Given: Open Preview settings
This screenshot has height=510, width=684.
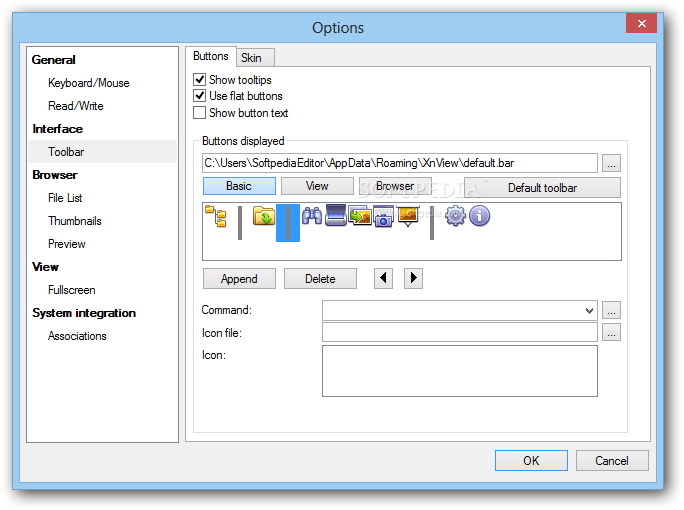Looking at the screenshot, I should tap(66, 244).
